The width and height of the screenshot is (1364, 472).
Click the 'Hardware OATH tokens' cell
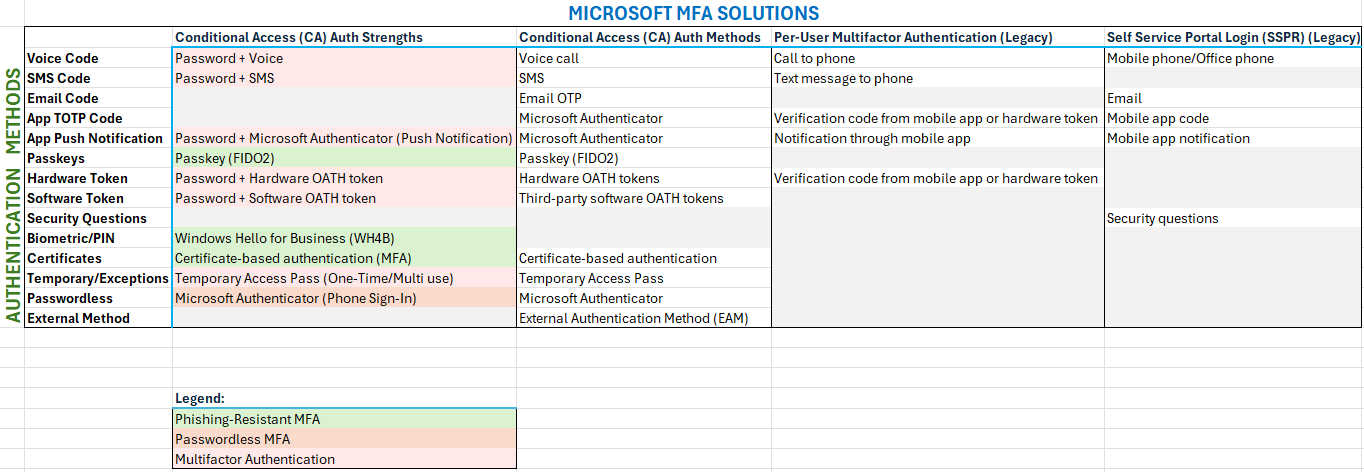click(644, 178)
